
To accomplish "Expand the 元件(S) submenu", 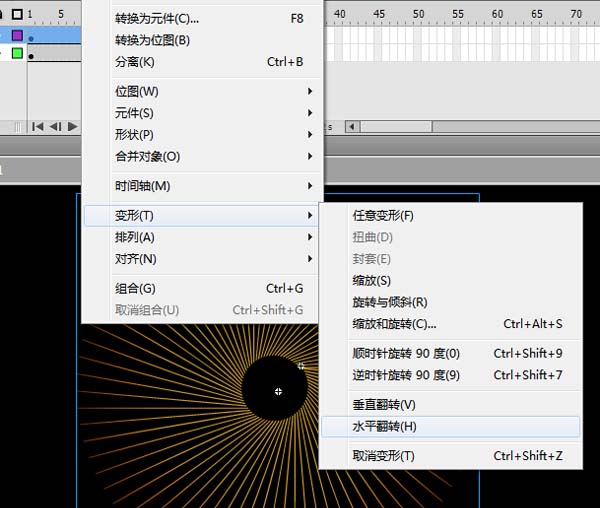I will click(202, 113).
